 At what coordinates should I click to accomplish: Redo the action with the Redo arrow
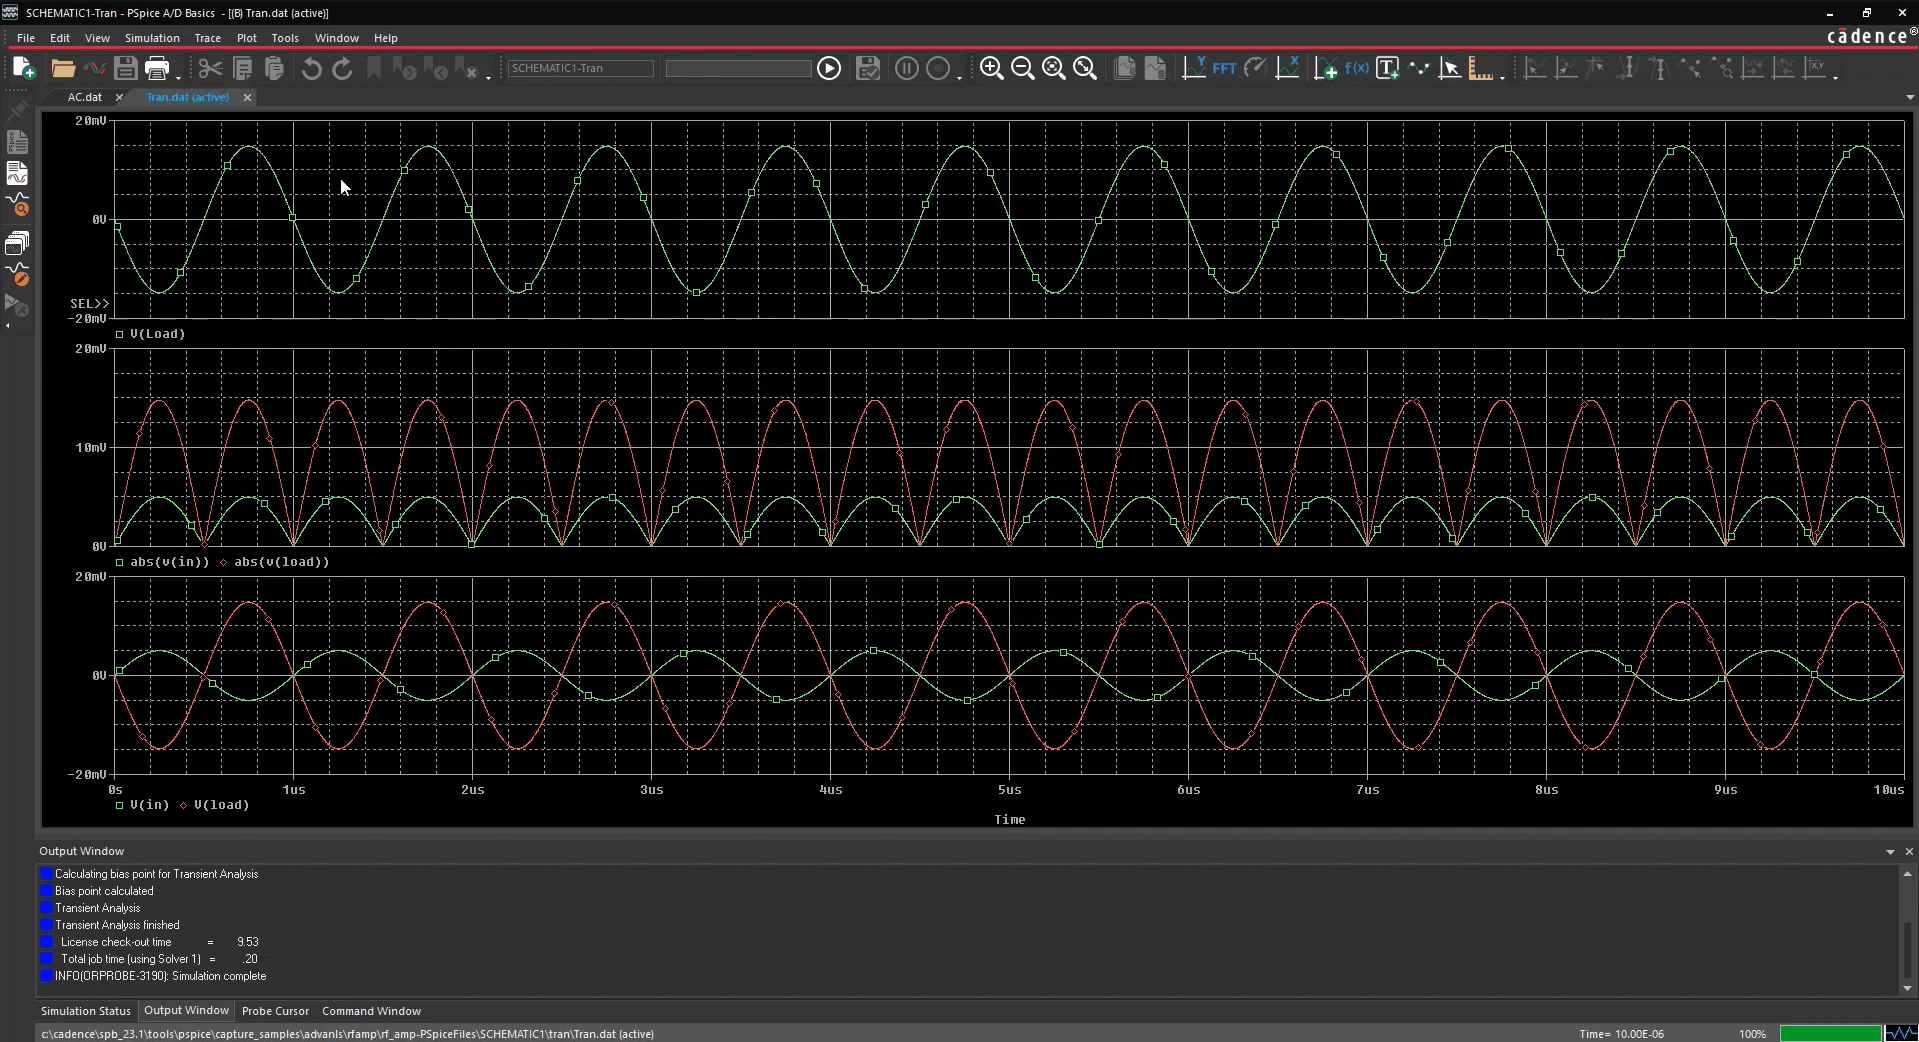[x=342, y=68]
